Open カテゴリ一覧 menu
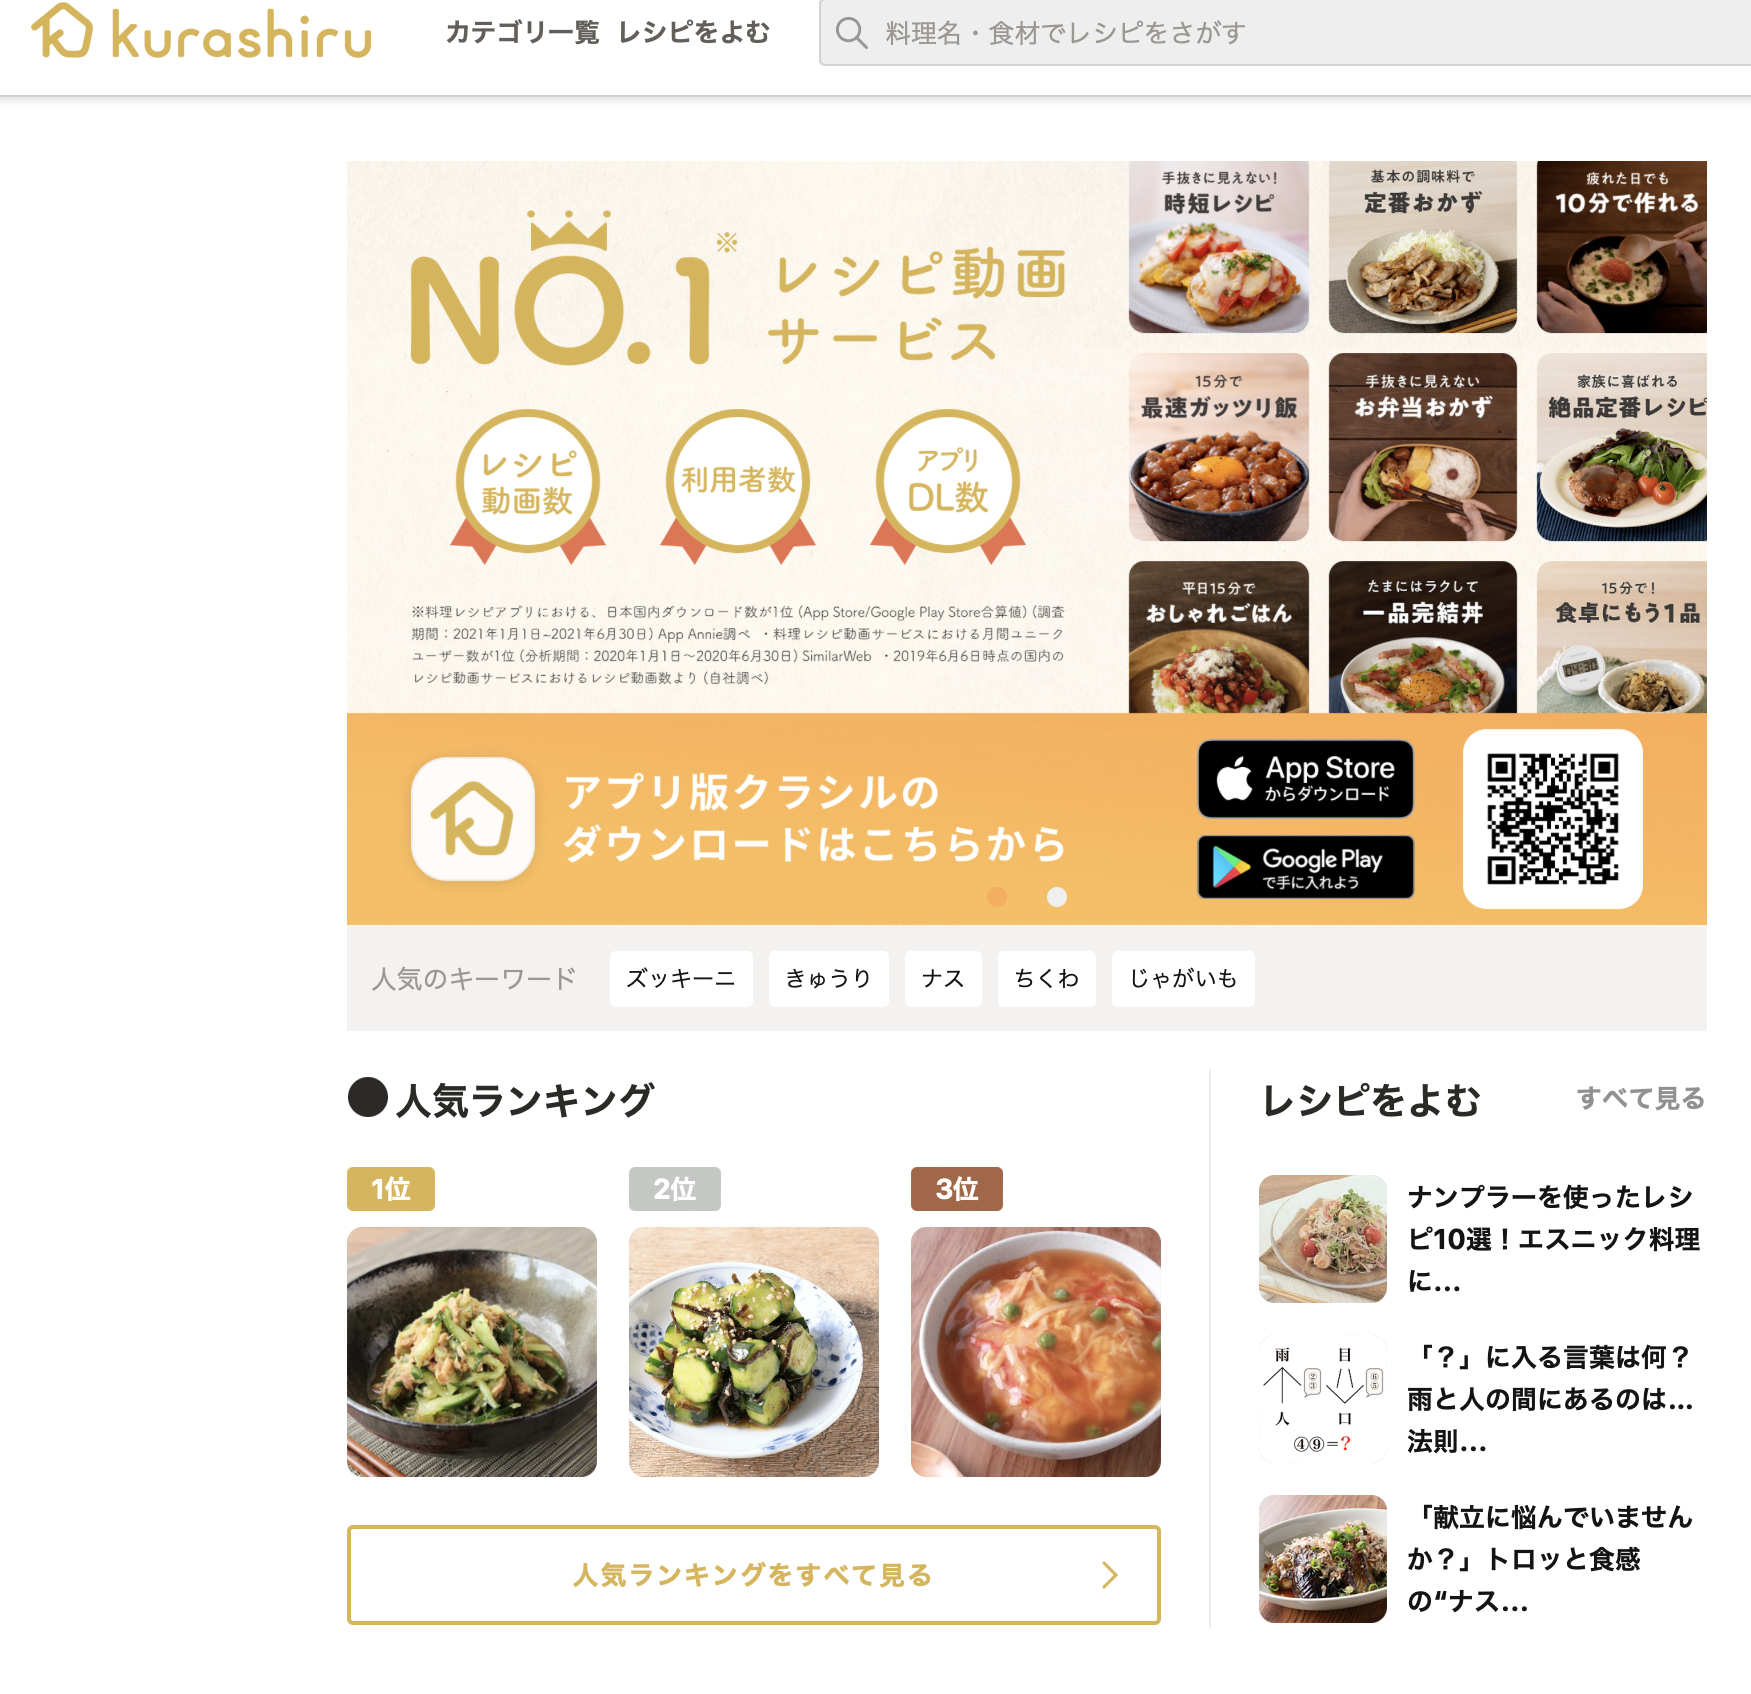Screen dimensions: 1751x1694 point(522,33)
